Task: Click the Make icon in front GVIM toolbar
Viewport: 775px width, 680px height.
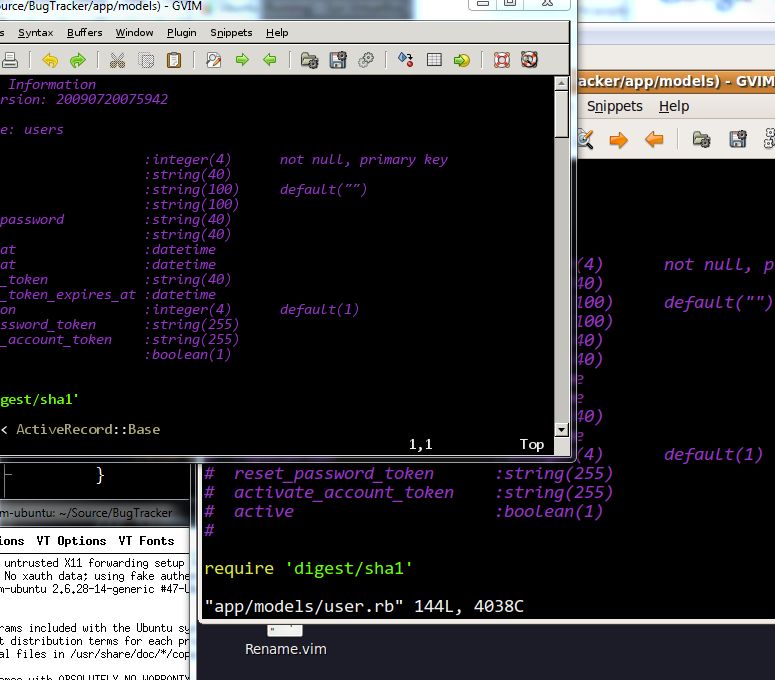Action: [x=406, y=60]
